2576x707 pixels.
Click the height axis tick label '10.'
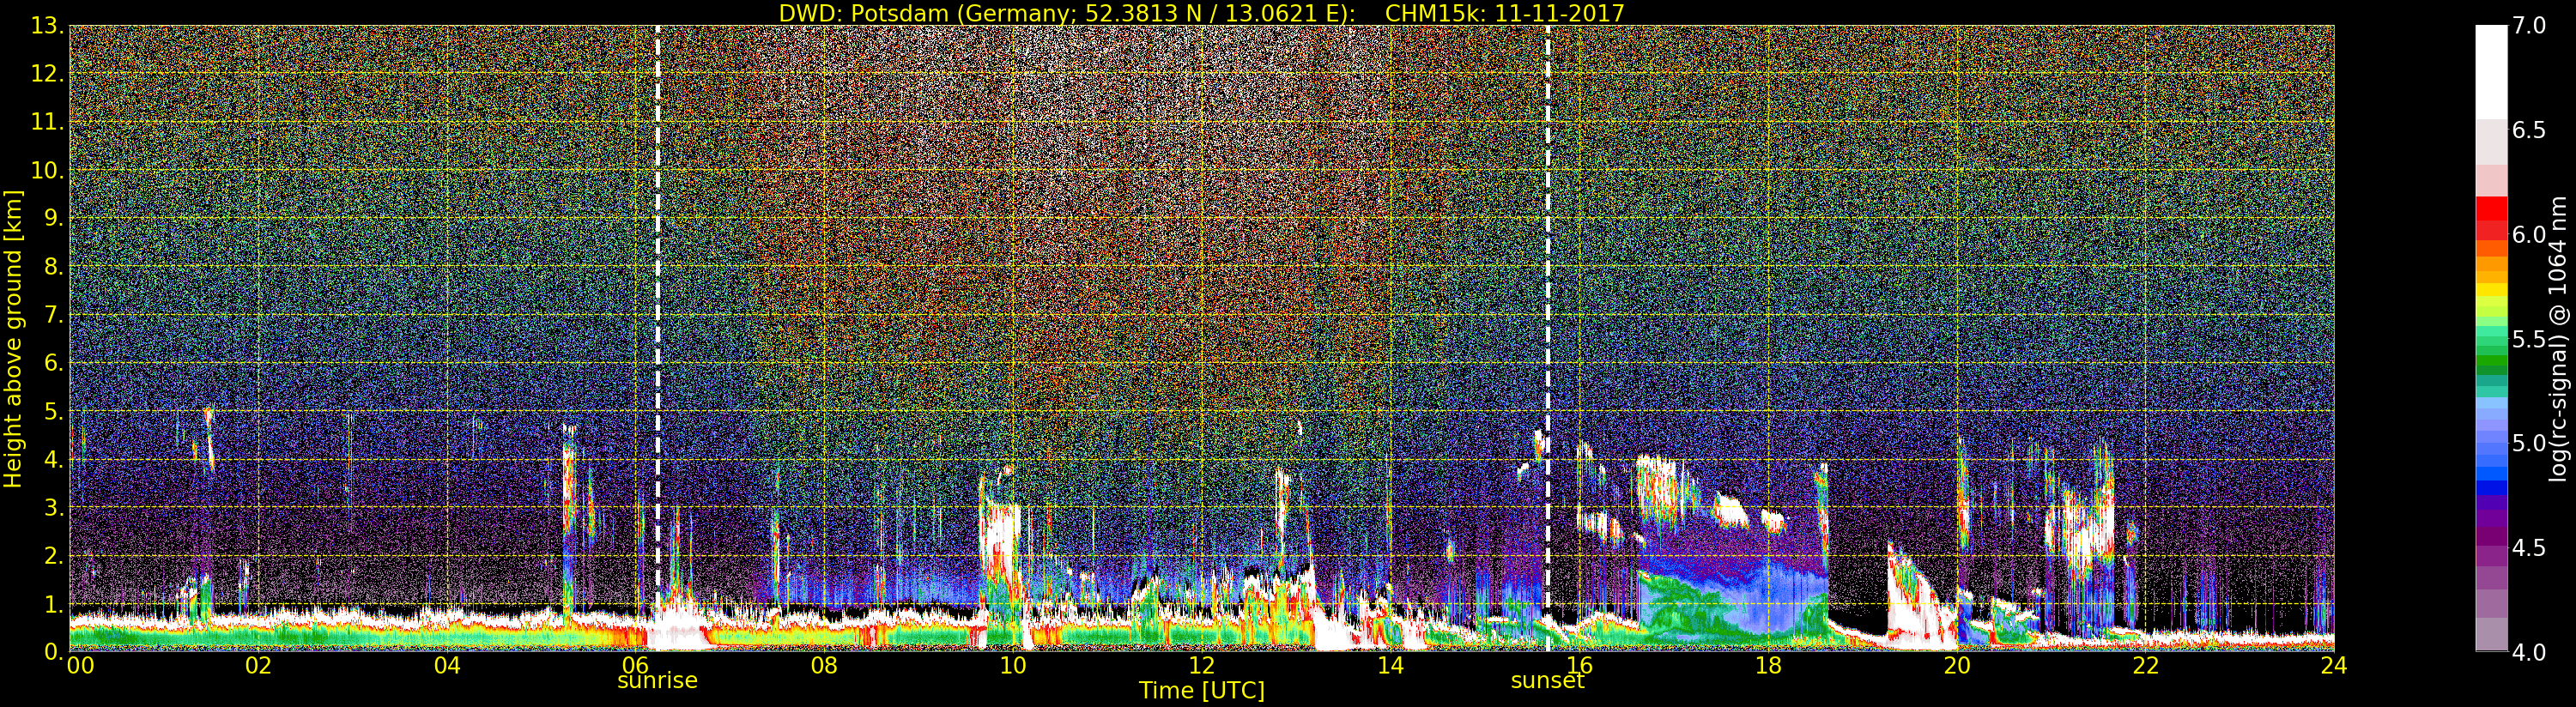tap(47, 170)
